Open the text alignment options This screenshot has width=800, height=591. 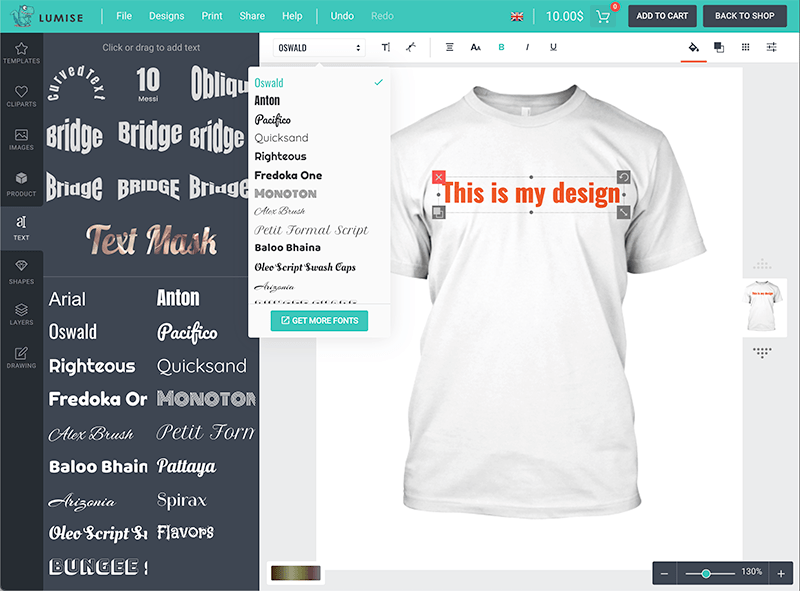coord(449,47)
